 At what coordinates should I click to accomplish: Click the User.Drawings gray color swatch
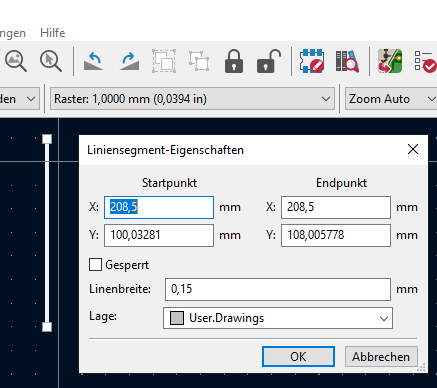[x=177, y=318]
